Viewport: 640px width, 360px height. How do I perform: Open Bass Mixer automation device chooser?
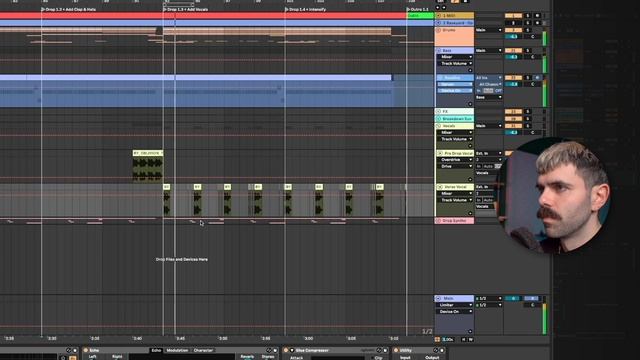[x=455, y=57]
